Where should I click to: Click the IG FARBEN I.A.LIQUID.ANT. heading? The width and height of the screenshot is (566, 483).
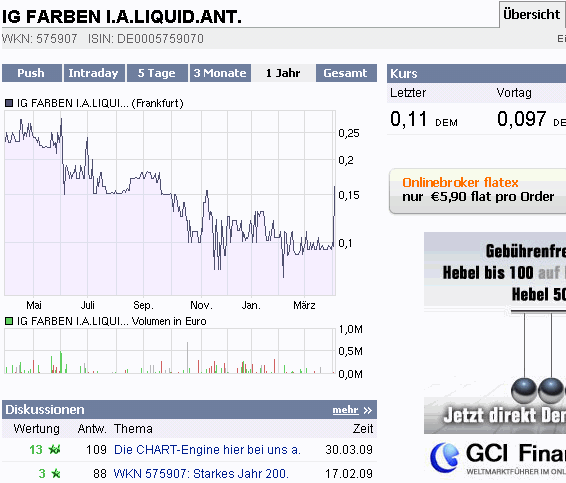pyautogui.click(x=122, y=17)
